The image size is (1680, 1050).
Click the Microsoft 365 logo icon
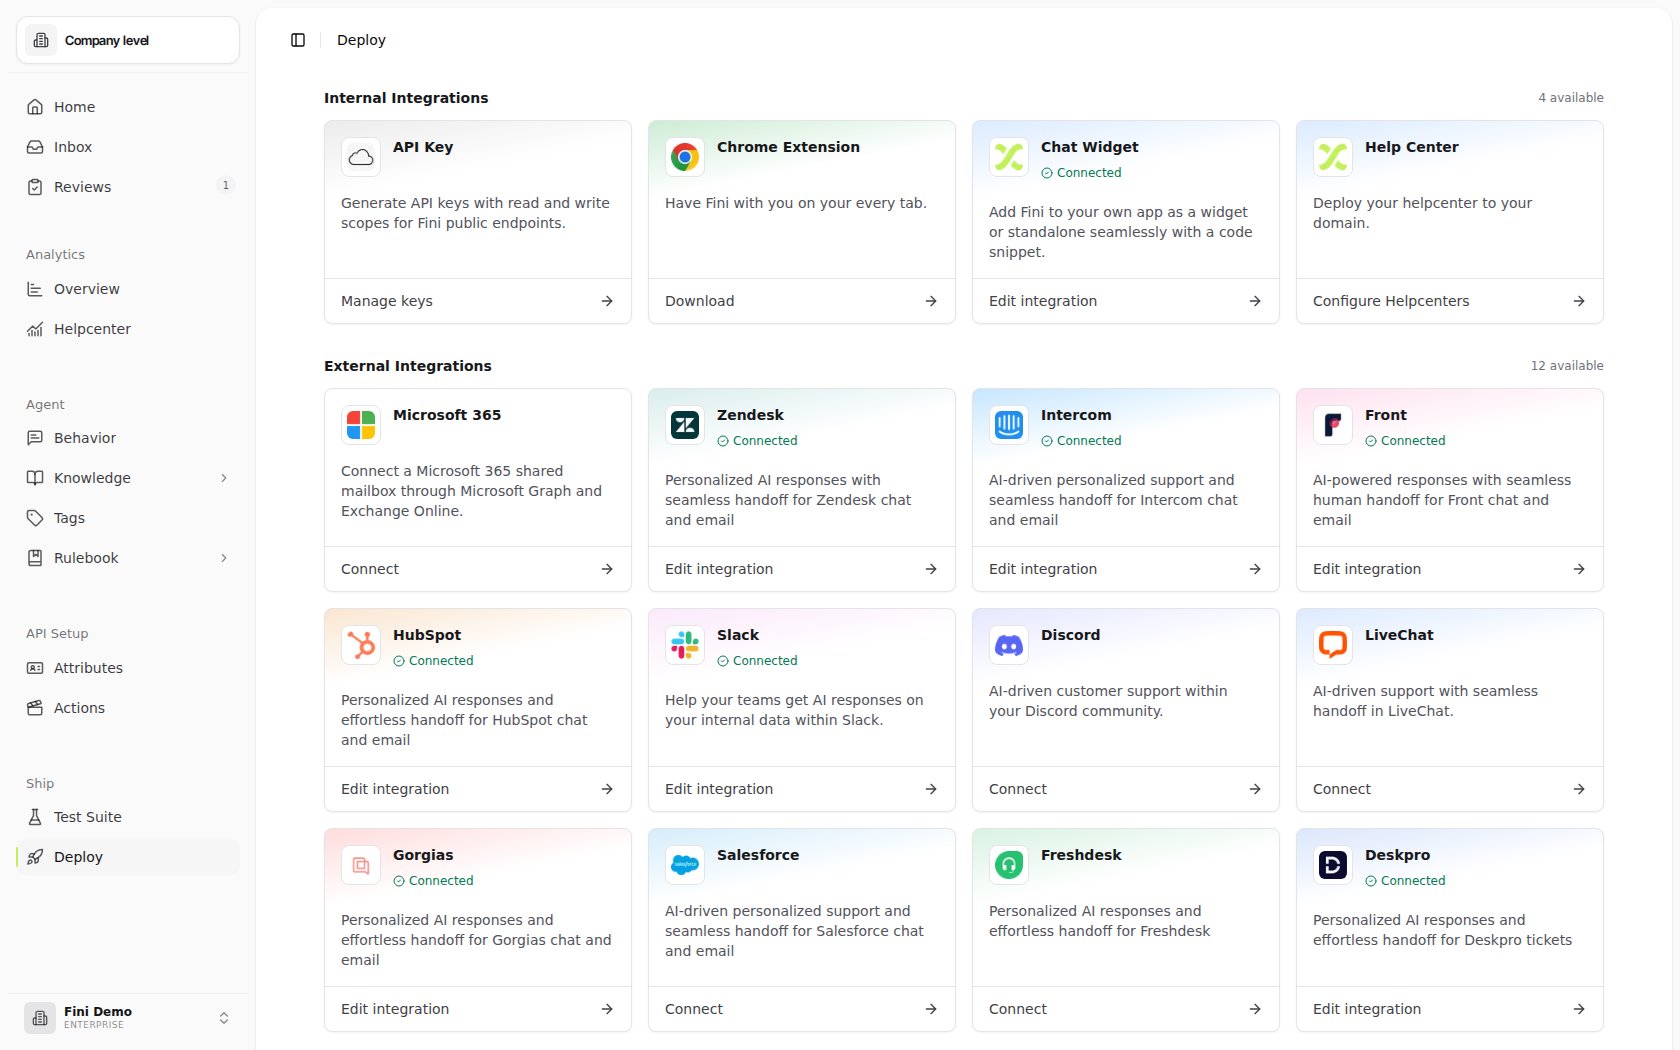click(x=361, y=425)
